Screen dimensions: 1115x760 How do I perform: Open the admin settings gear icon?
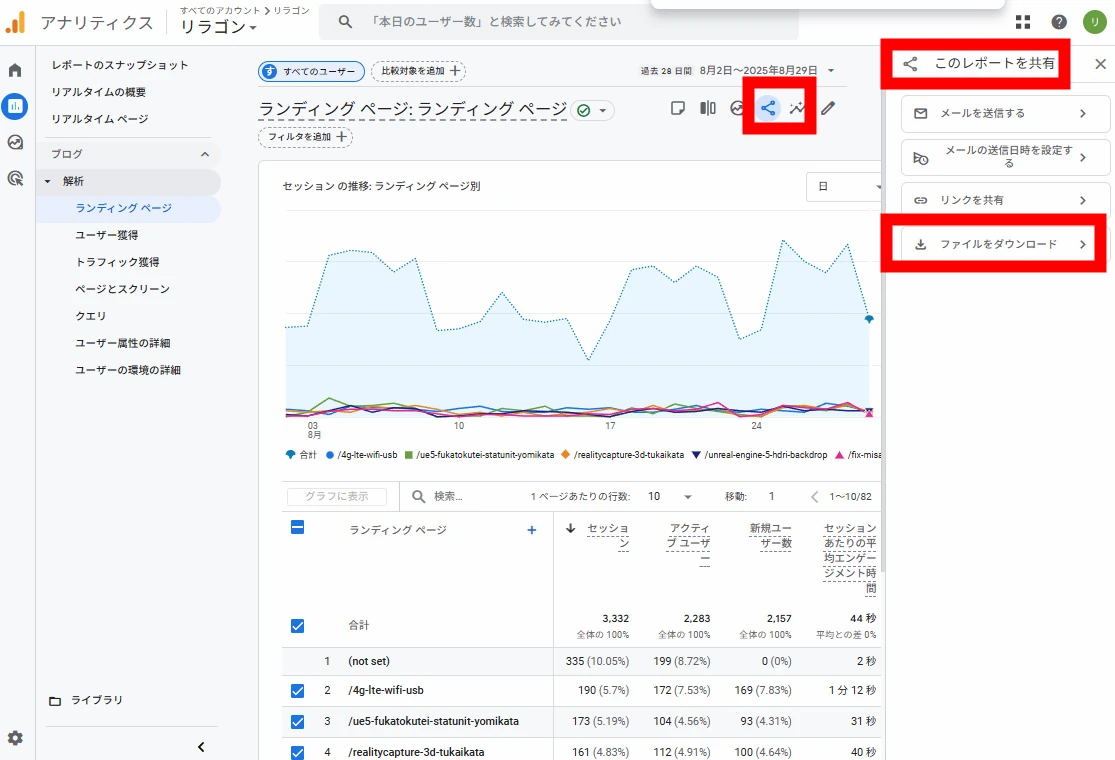click(x=15, y=738)
